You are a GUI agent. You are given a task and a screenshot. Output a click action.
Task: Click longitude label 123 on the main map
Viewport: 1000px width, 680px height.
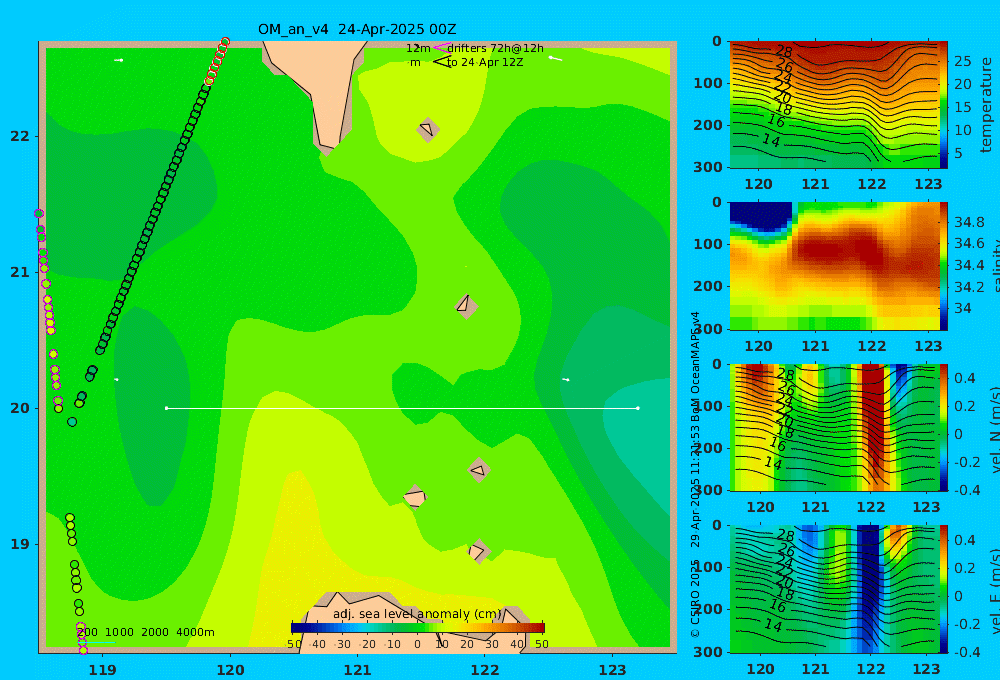[613, 670]
